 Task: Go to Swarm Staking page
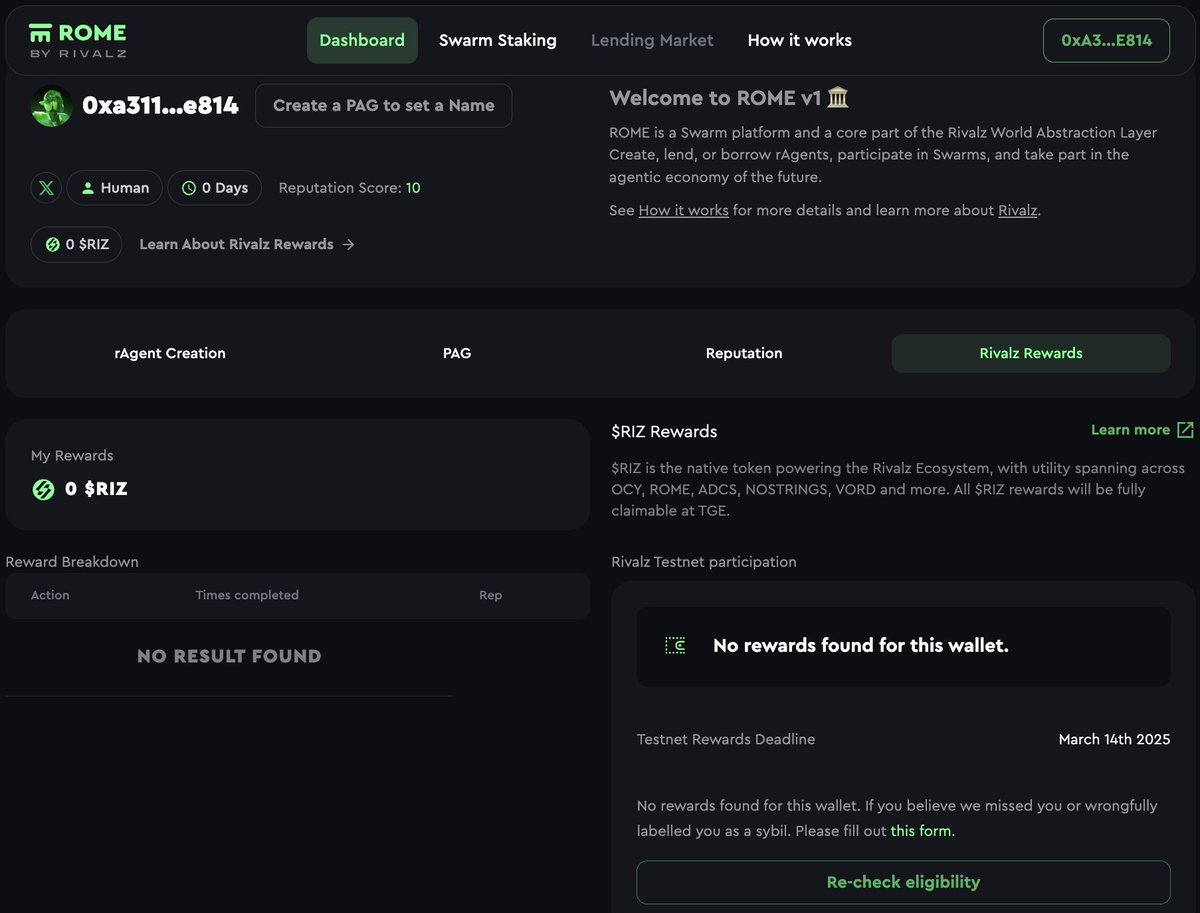point(498,40)
